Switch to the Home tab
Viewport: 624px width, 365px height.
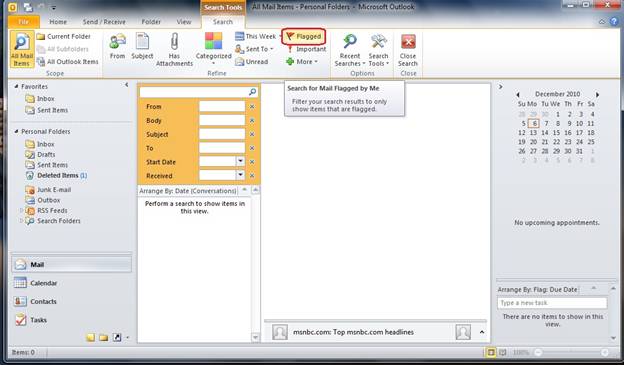[58, 22]
